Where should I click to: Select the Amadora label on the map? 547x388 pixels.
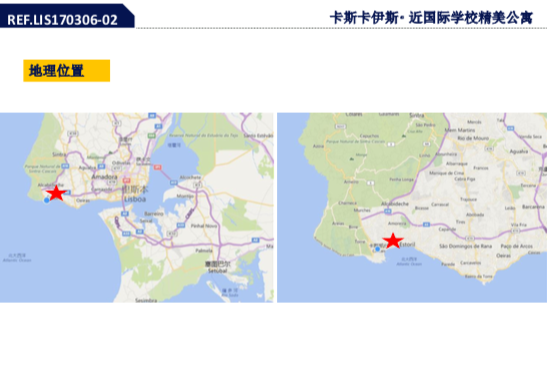[x=104, y=177]
